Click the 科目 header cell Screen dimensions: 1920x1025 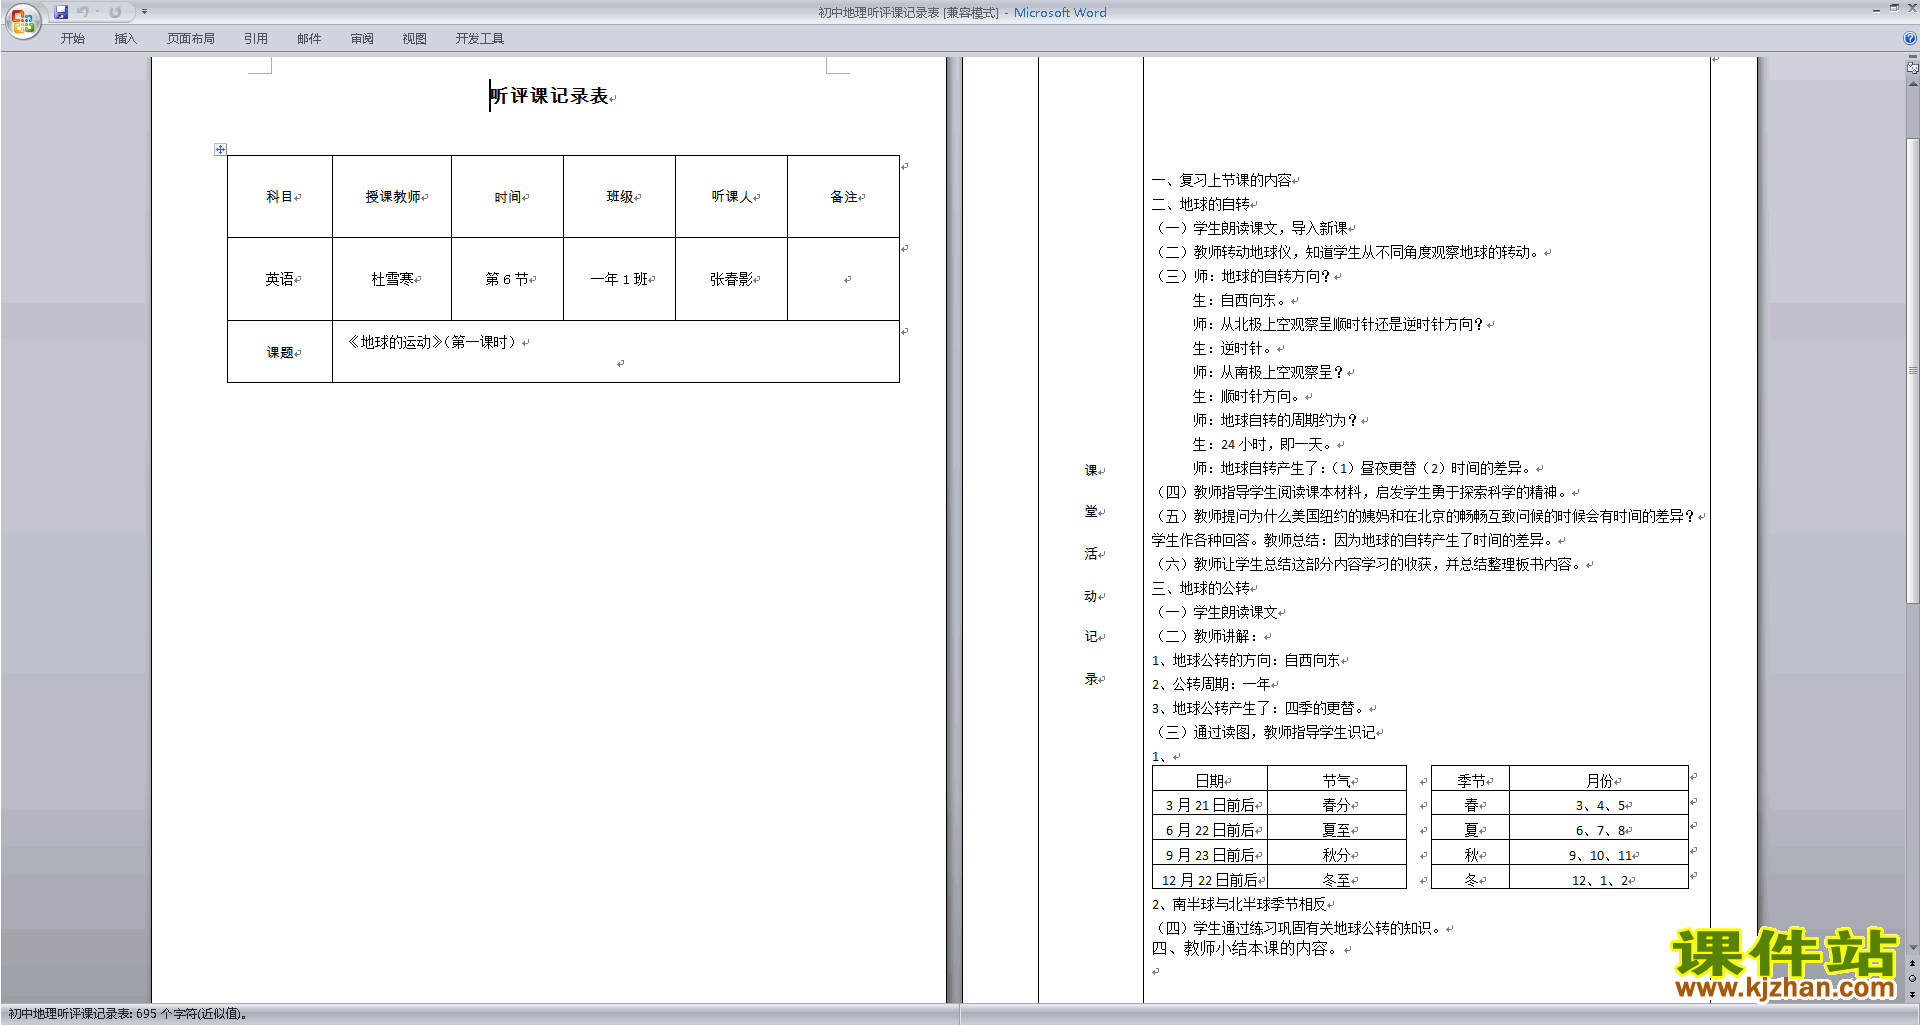pos(280,197)
